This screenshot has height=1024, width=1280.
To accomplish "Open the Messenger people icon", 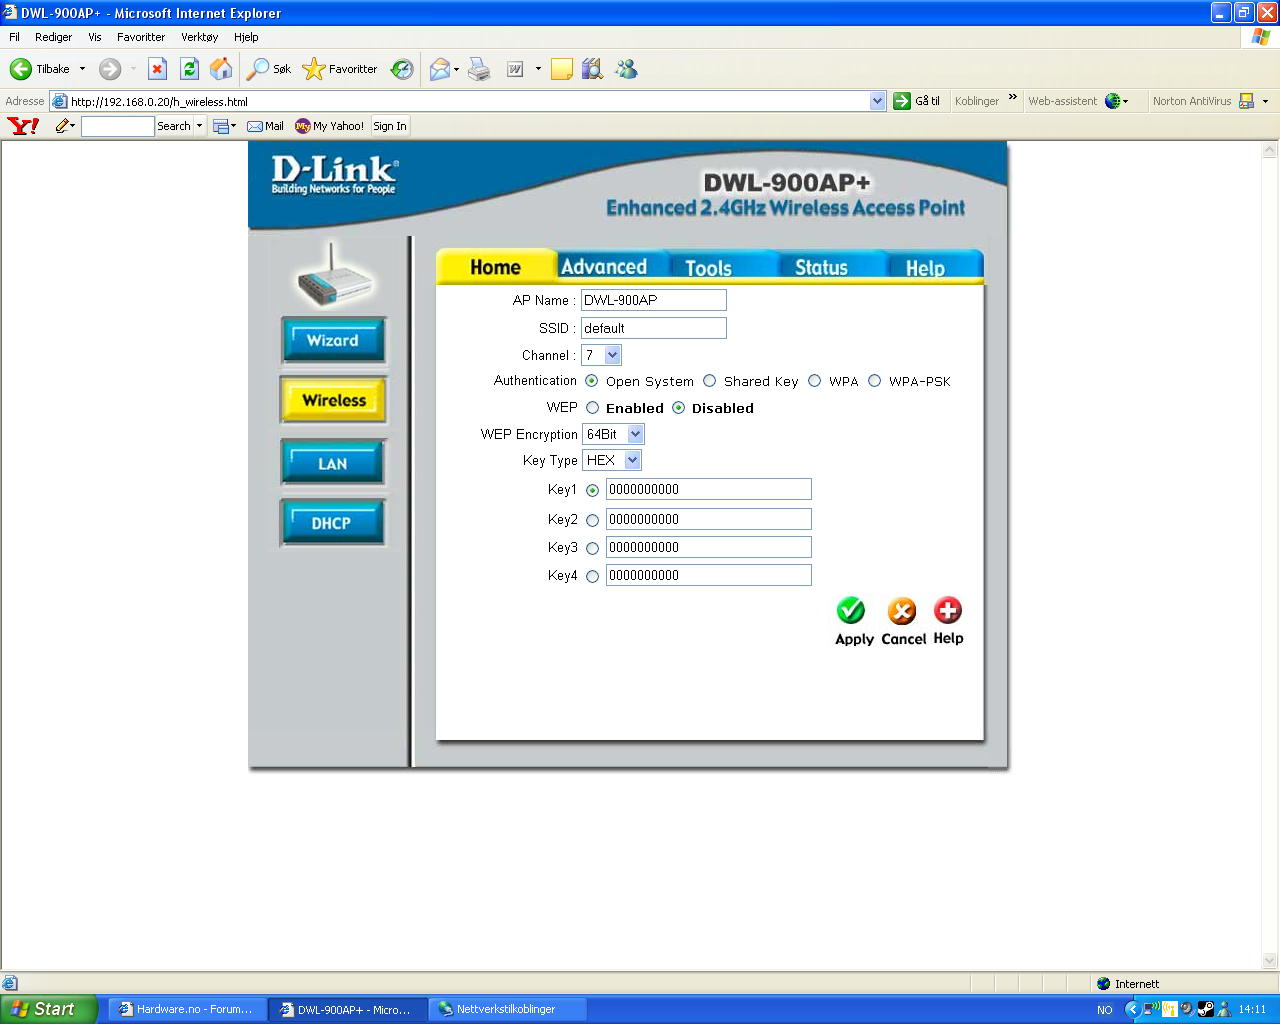I will click(x=627, y=69).
